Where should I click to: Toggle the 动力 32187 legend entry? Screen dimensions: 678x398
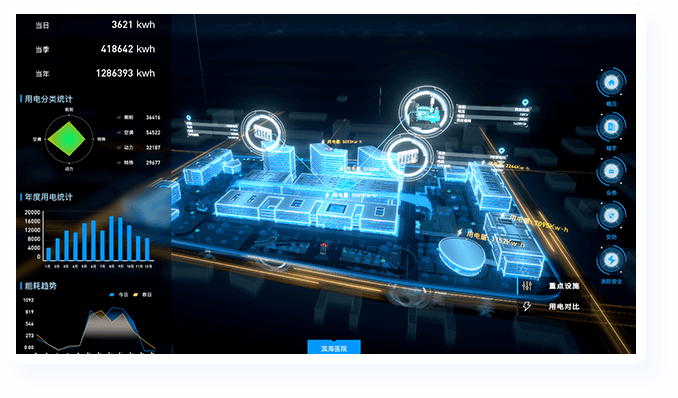pos(138,148)
